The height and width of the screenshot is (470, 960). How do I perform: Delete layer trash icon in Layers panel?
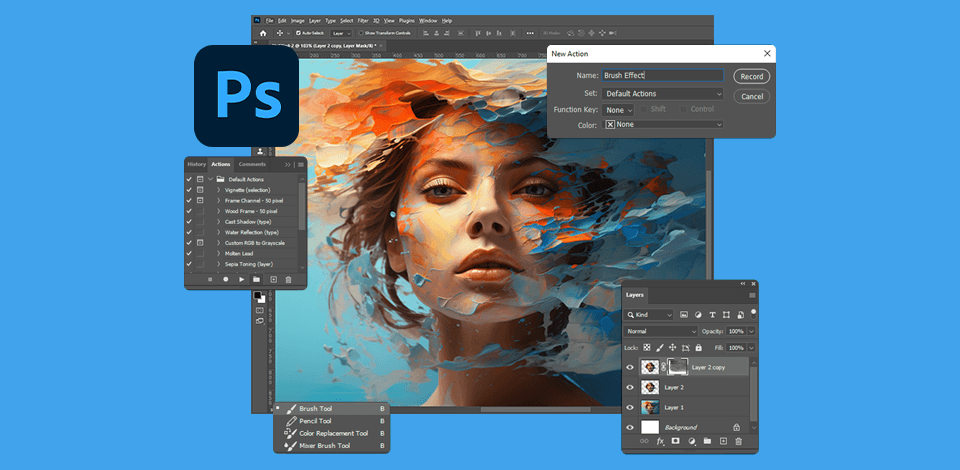point(738,441)
